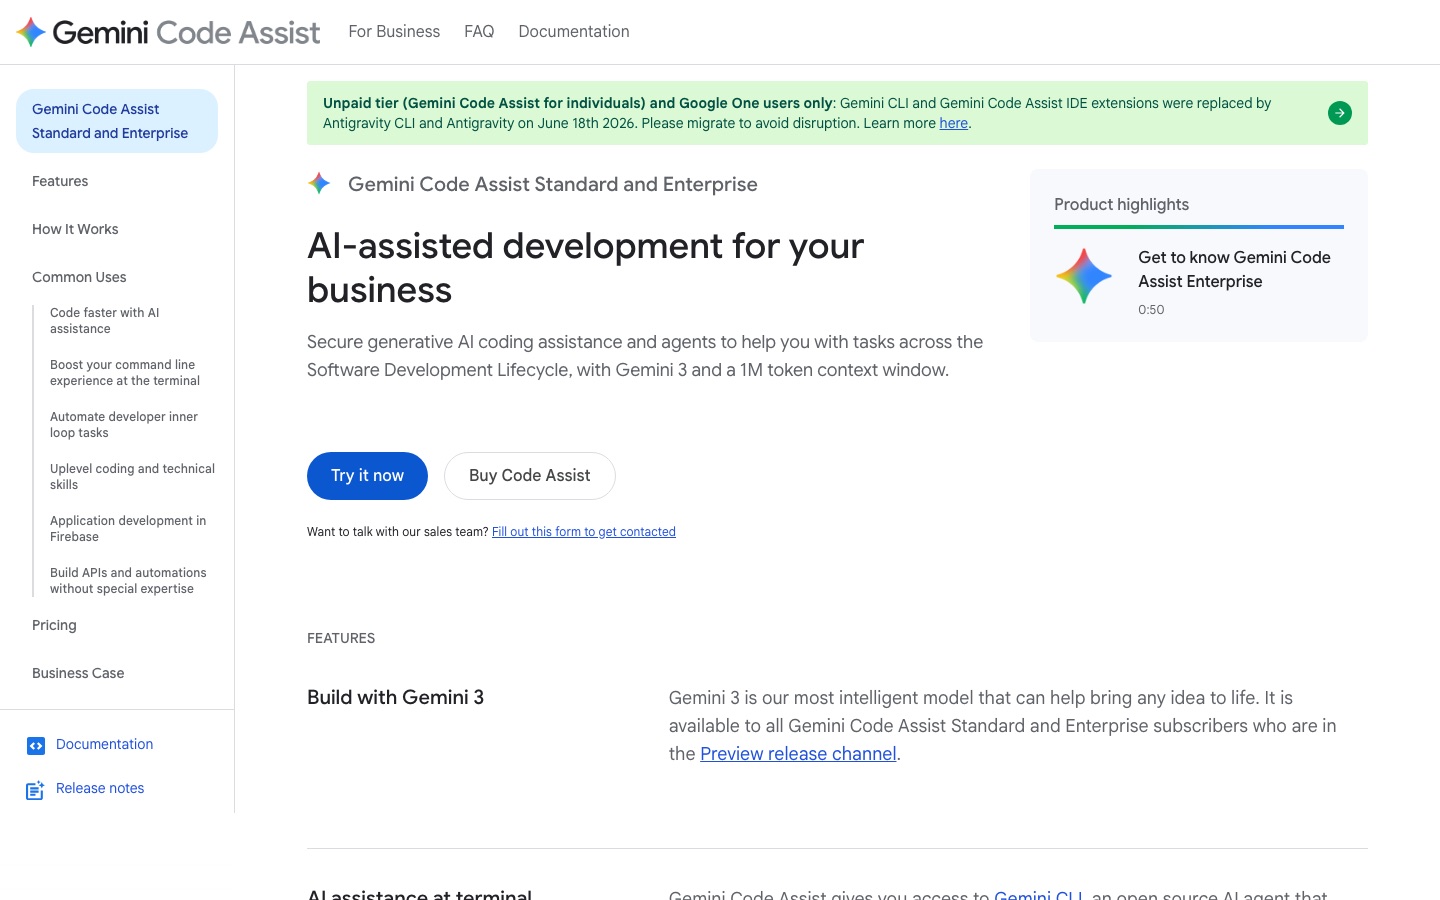The height and width of the screenshot is (900, 1440).
Task: Click the AI-assisted development for your business headline
Action: (585, 268)
